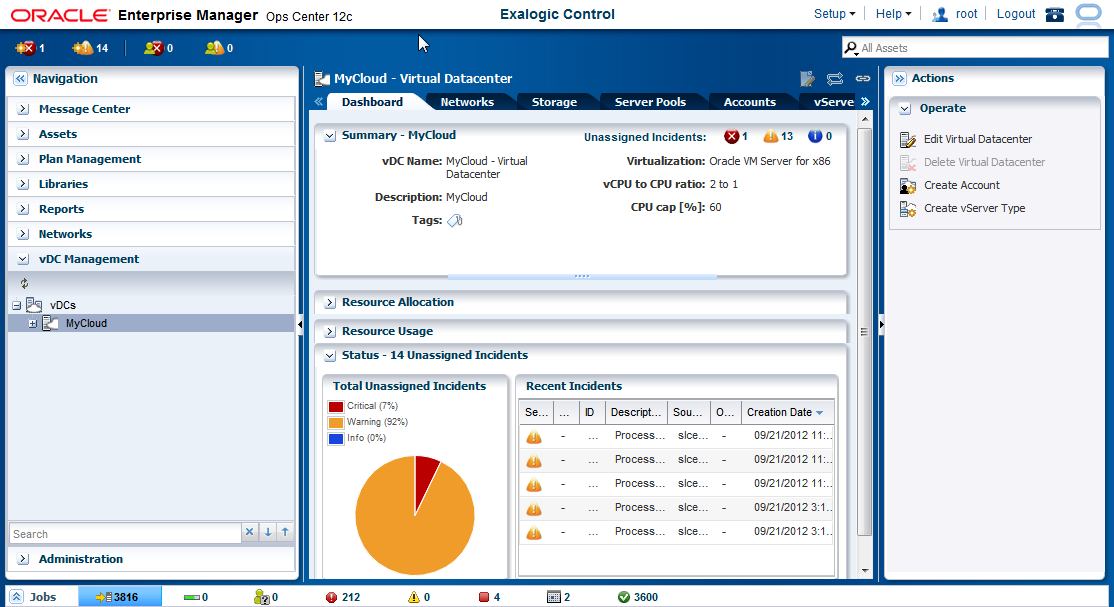Expand the Resource Usage panel
Image resolution: width=1114 pixels, height=607 pixels.
click(330, 332)
